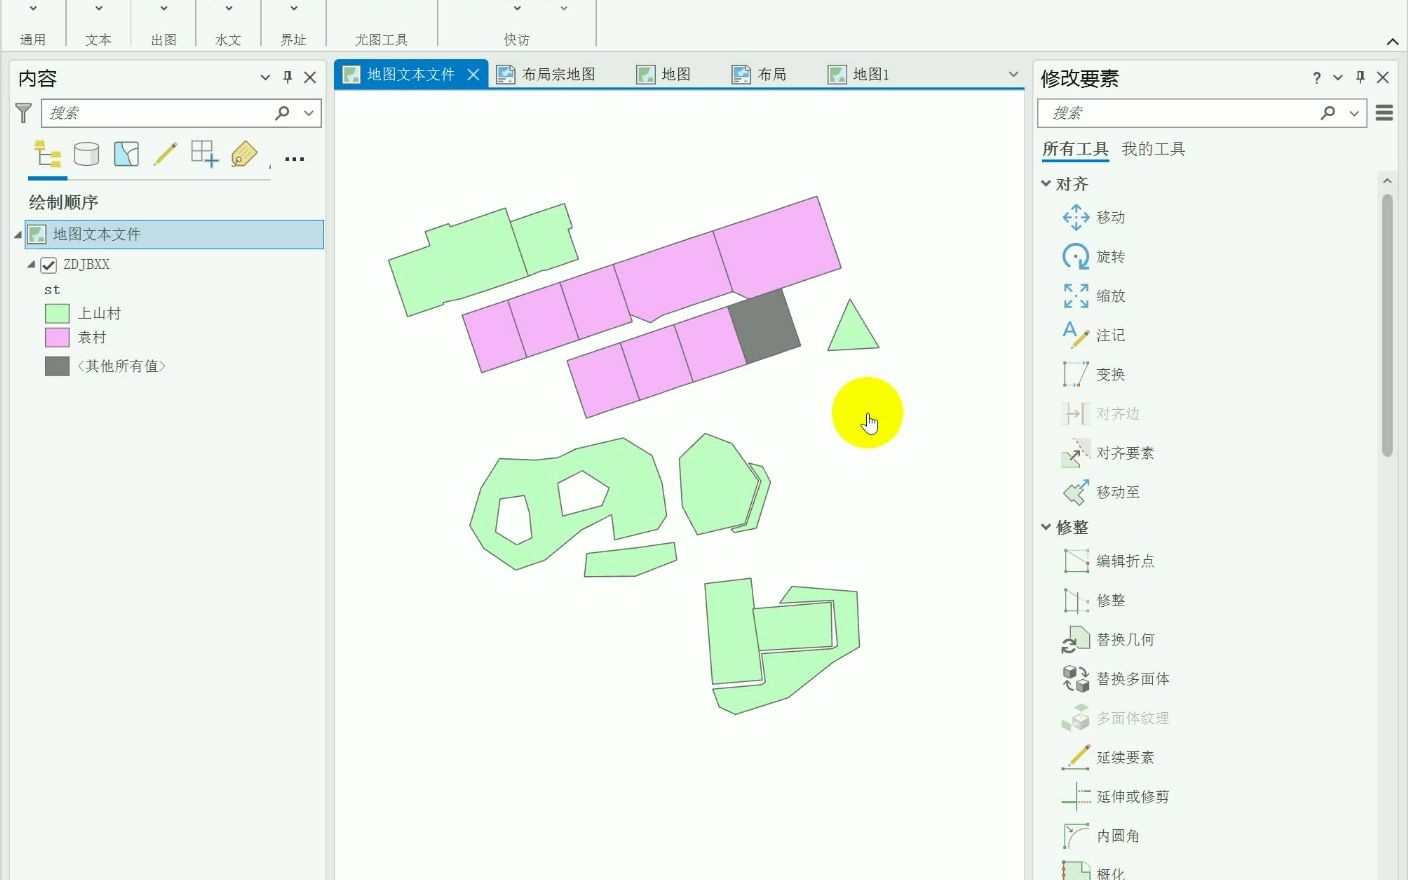Click the search magnifier in 修改要素 pane
This screenshot has height=880, width=1408.
[x=1328, y=113]
